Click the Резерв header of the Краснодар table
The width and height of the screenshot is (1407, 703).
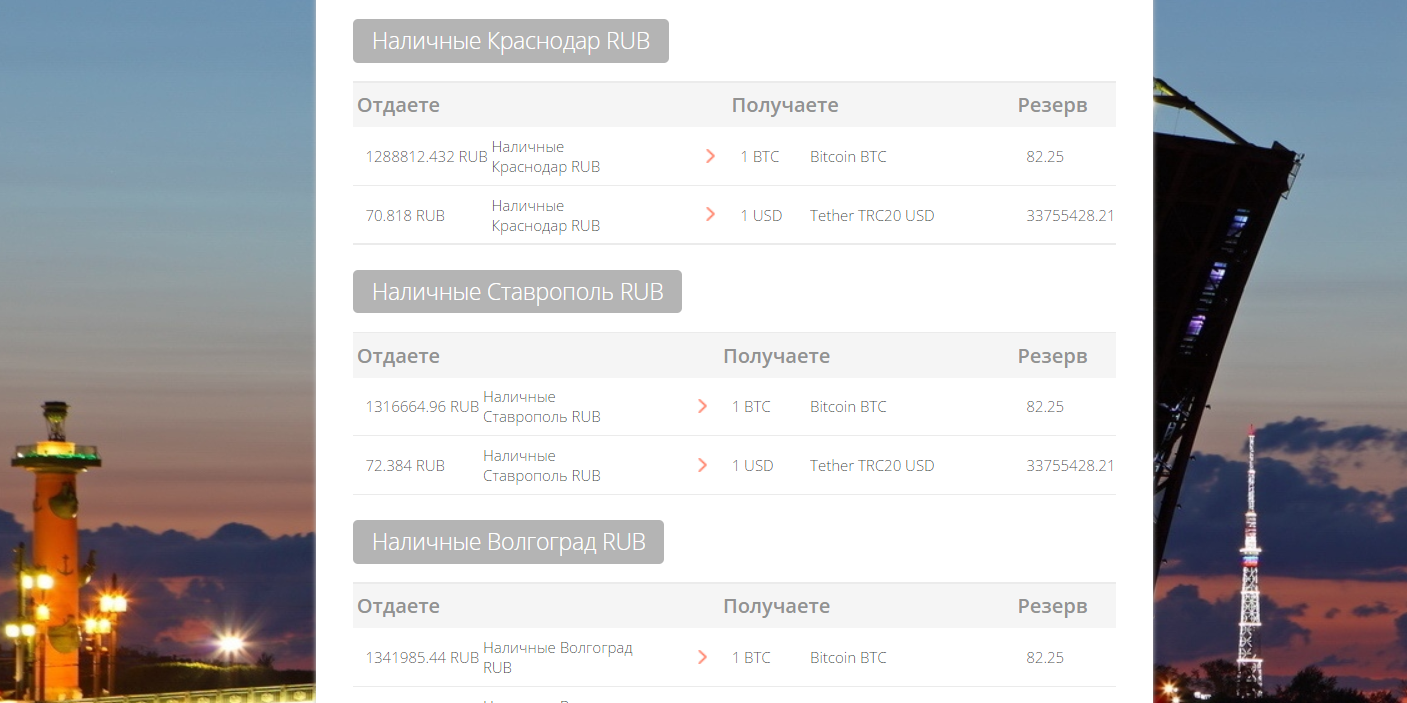pos(1052,105)
